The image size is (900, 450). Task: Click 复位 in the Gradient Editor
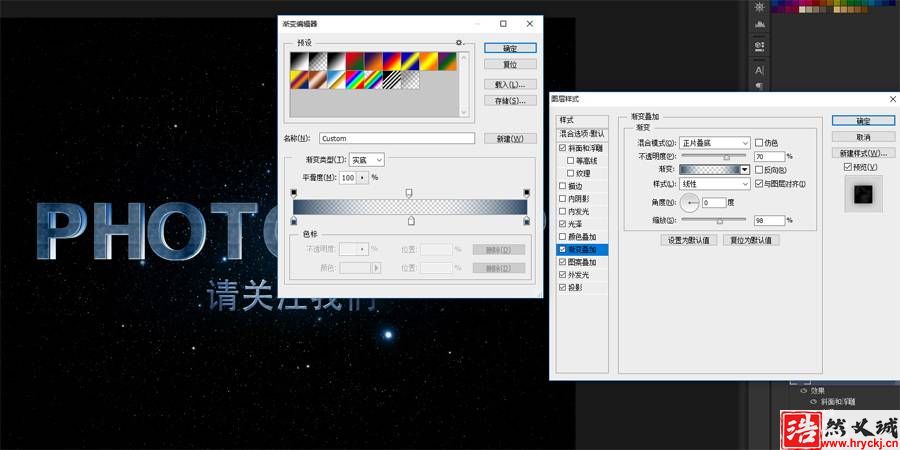tap(510, 64)
